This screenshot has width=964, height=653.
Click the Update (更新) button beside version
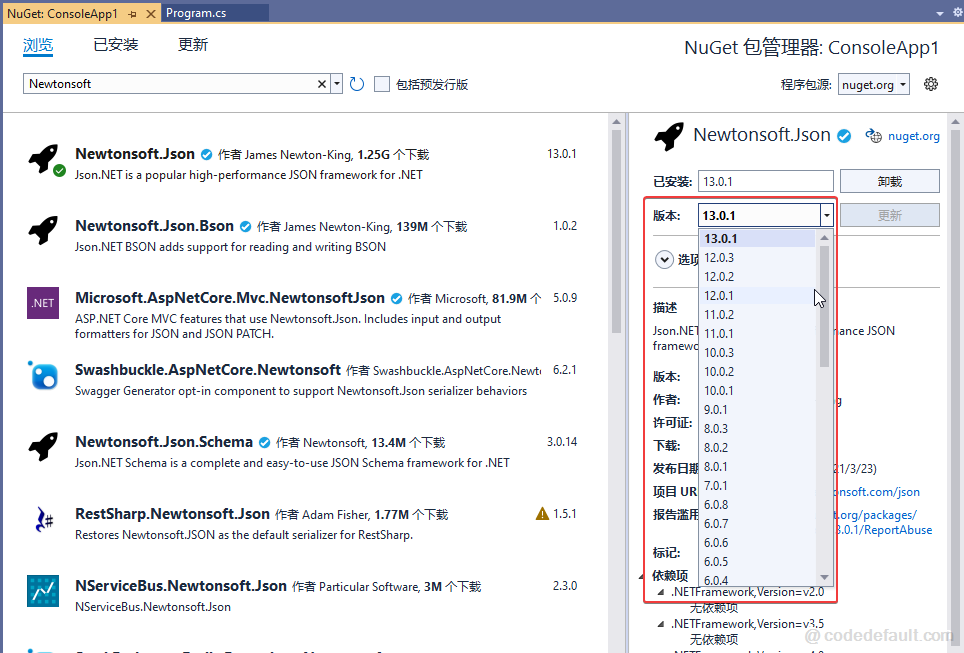[890, 216]
